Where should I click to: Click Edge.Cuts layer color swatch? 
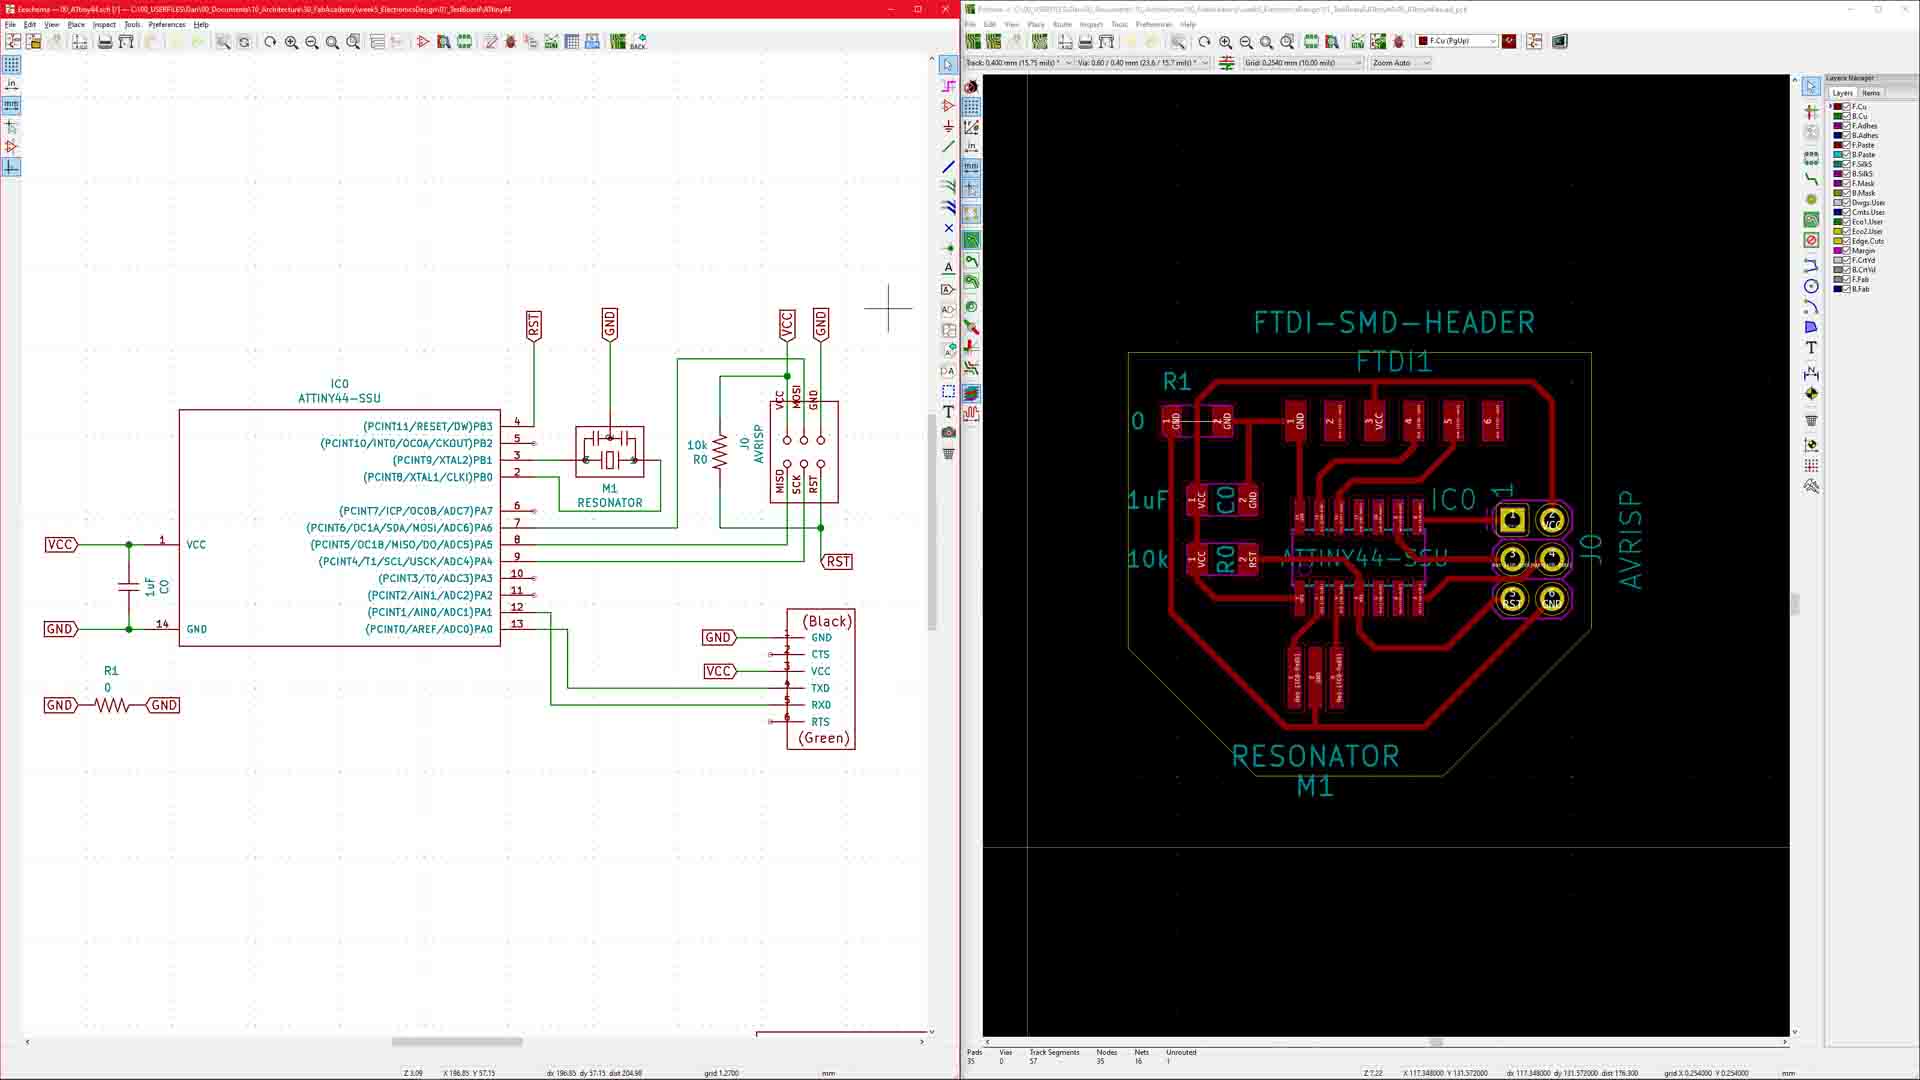(x=1838, y=241)
